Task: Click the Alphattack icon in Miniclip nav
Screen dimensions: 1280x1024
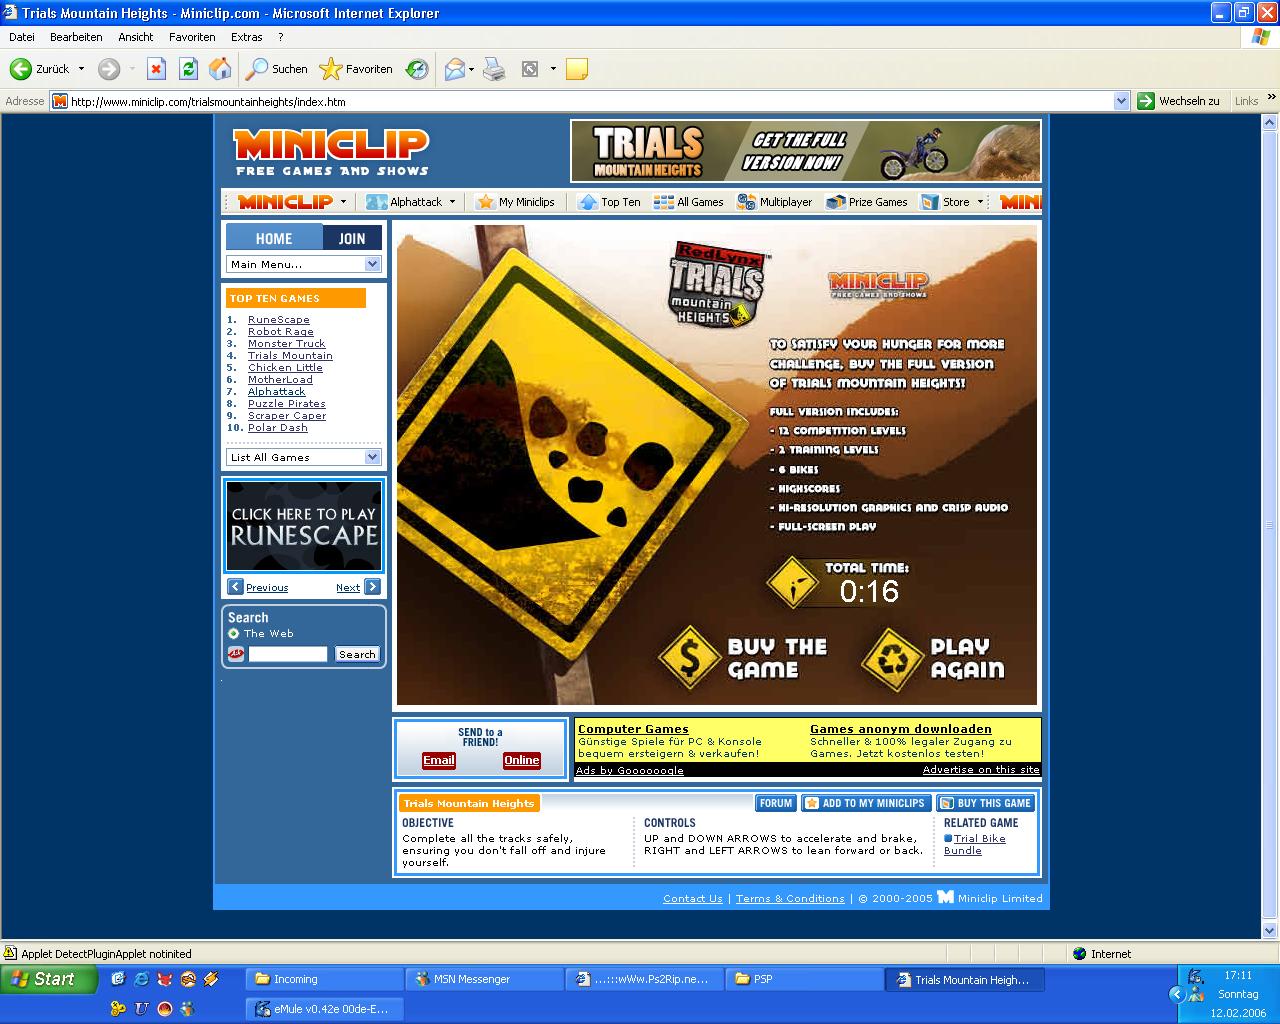Action: coord(376,202)
